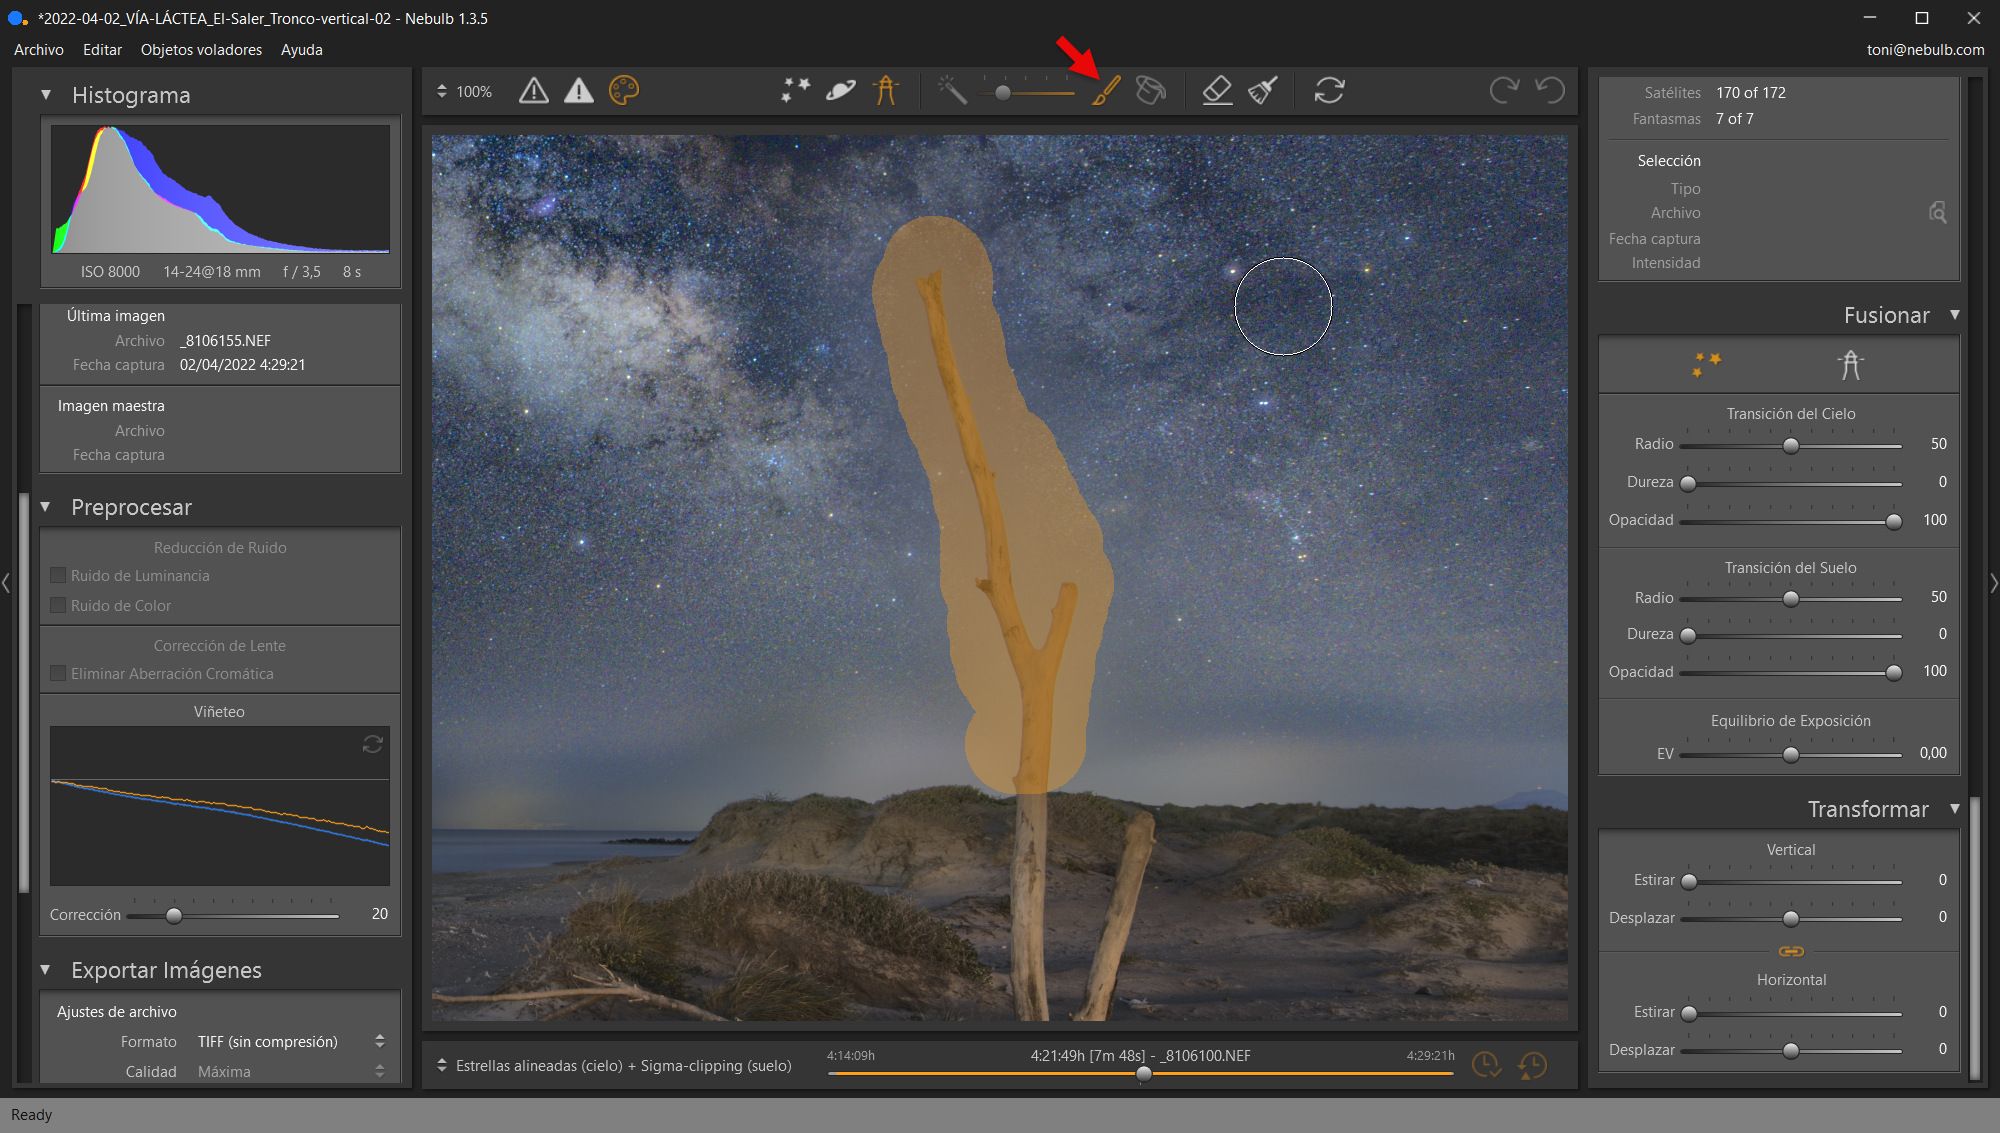Open the color palette tool
This screenshot has width=2000, height=1133.
pyautogui.click(x=624, y=91)
